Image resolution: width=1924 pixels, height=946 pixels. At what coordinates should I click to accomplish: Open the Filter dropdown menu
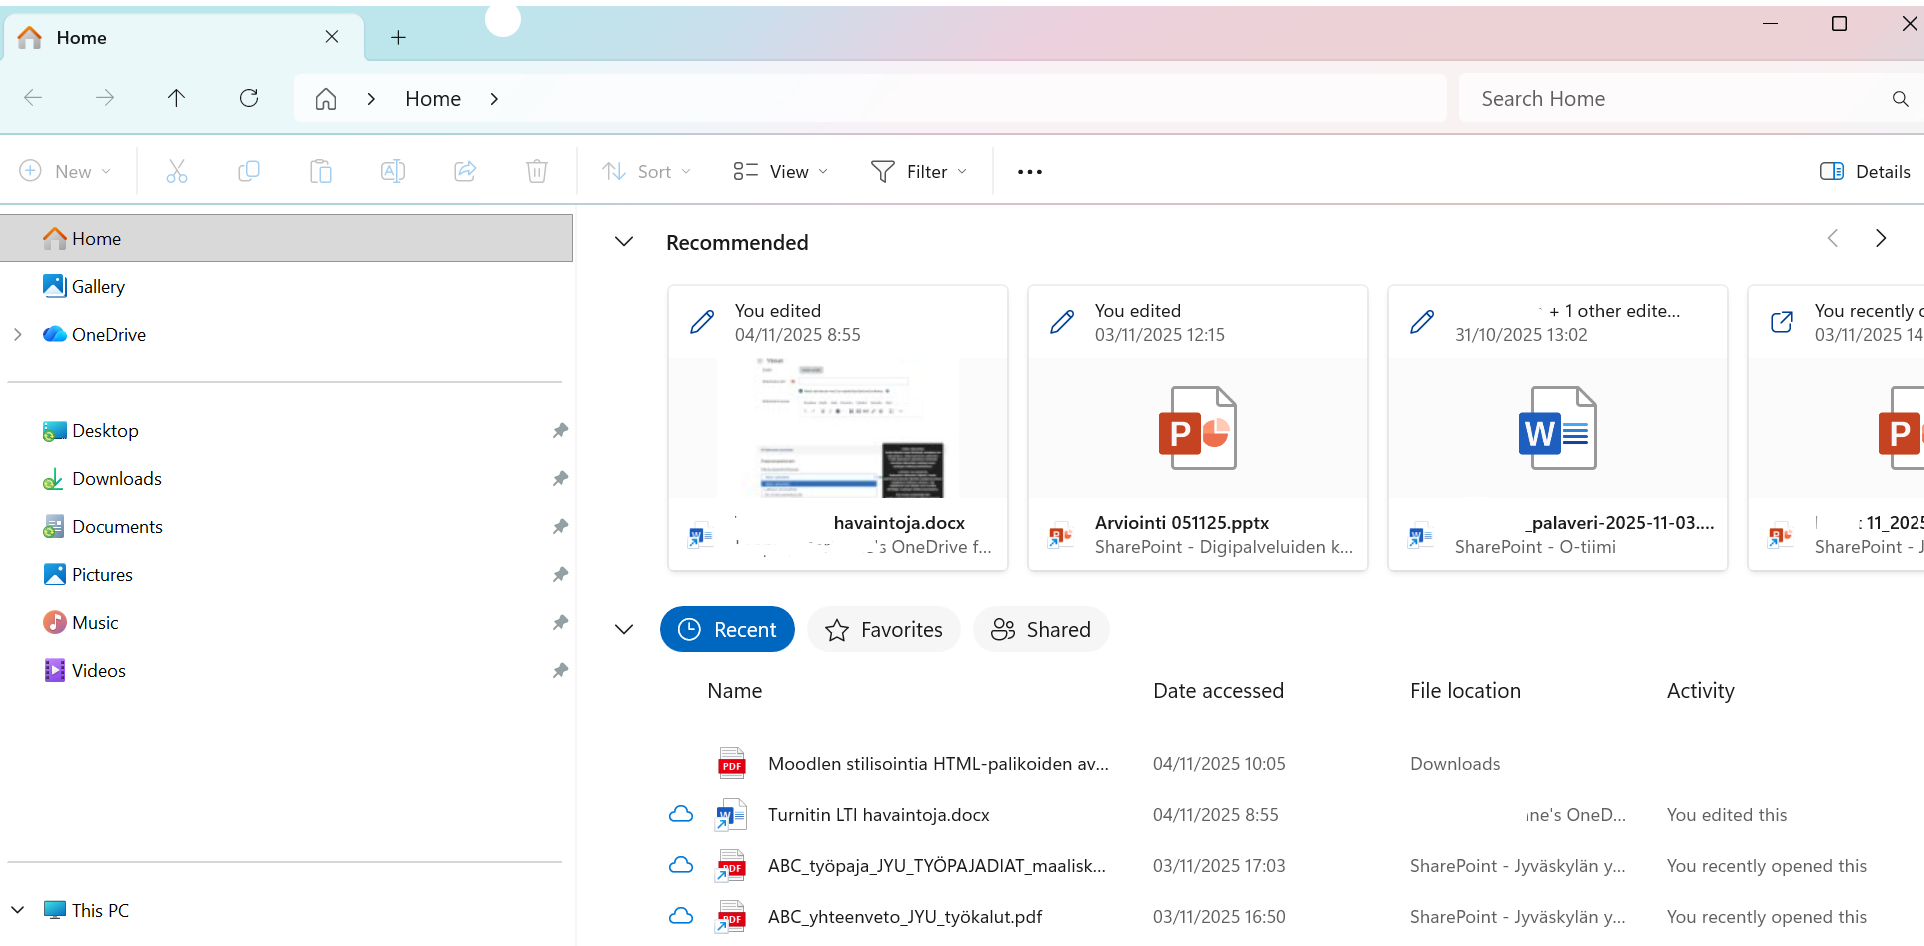tap(919, 172)
